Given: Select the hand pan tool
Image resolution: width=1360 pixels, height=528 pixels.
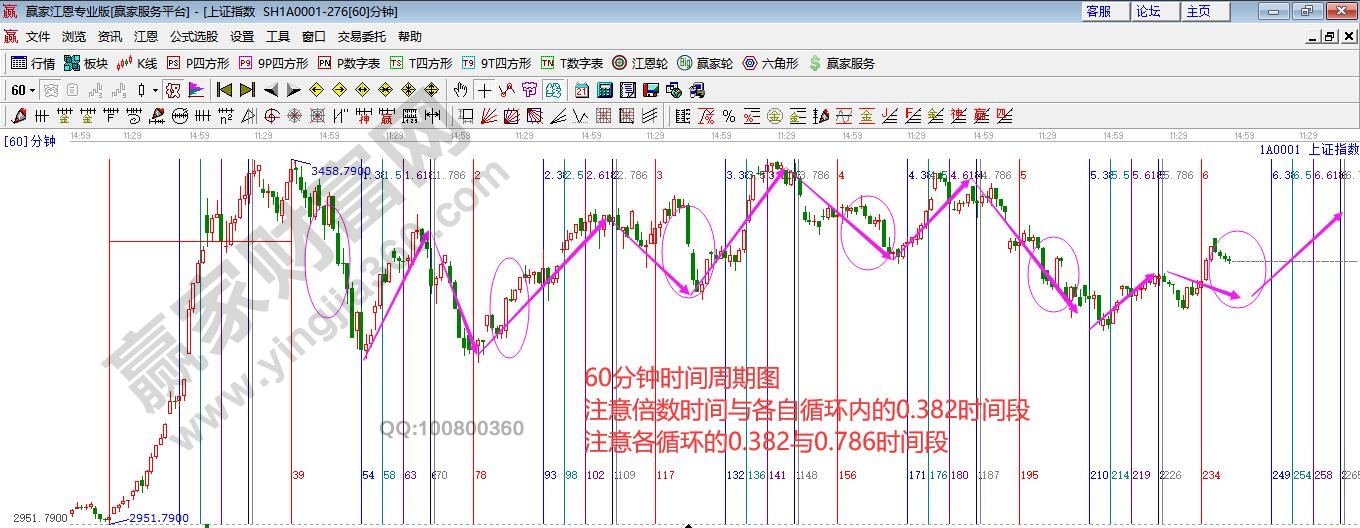Looking at the screenshot, I should (x=461, y=90).
